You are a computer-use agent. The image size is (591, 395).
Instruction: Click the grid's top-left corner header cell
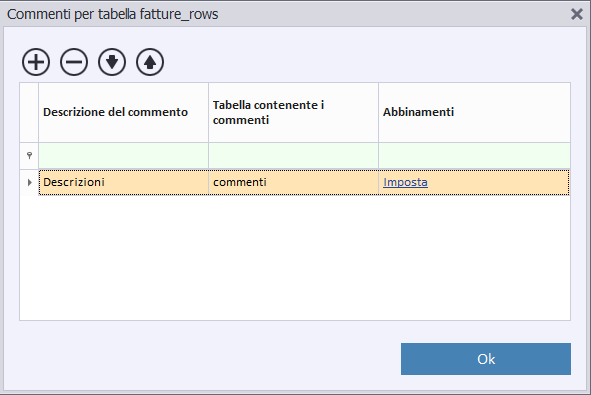[x=29, y=112]
